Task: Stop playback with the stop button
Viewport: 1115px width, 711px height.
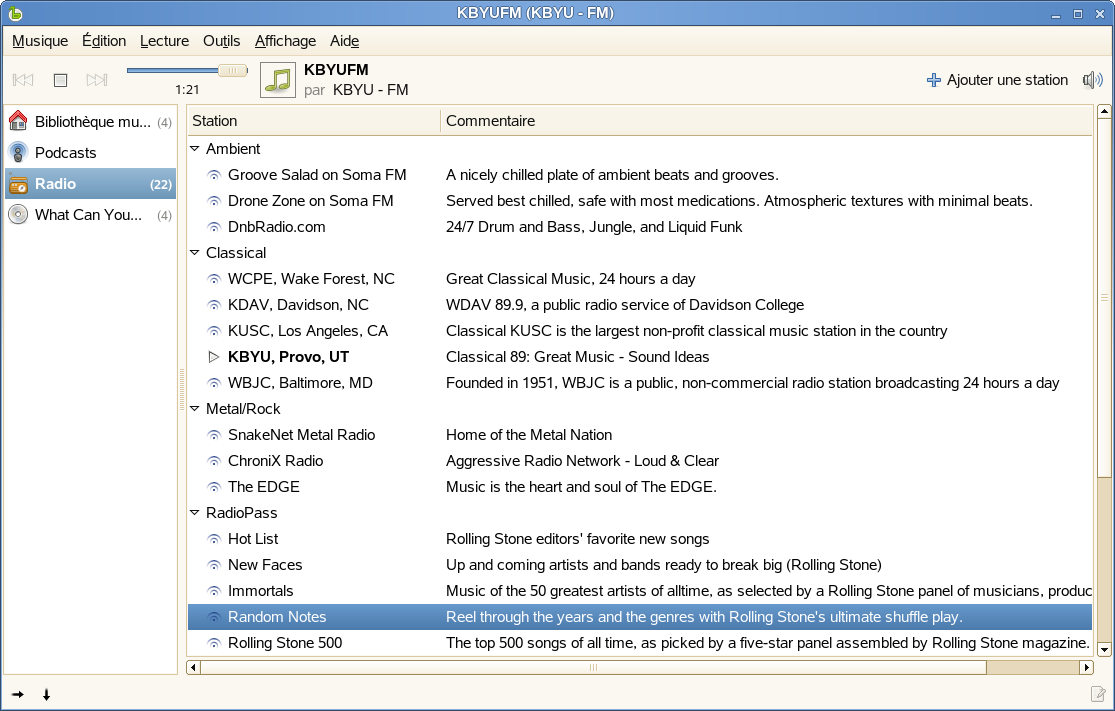Action: [x=60, y=80]
